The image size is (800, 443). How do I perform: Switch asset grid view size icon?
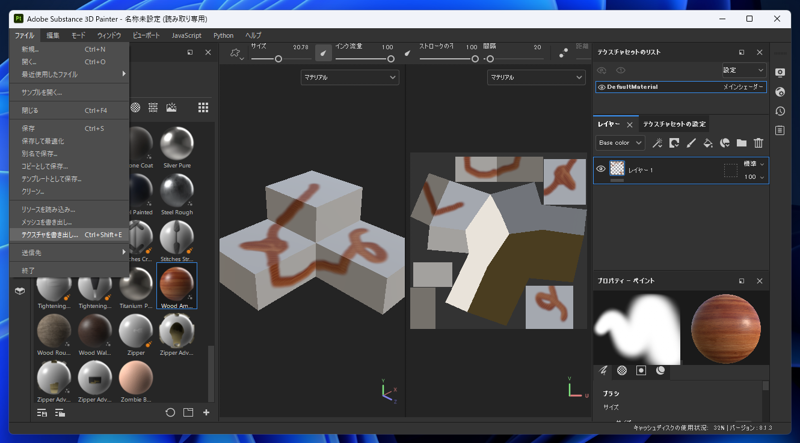pyautogui.click(x=203, y=107)
